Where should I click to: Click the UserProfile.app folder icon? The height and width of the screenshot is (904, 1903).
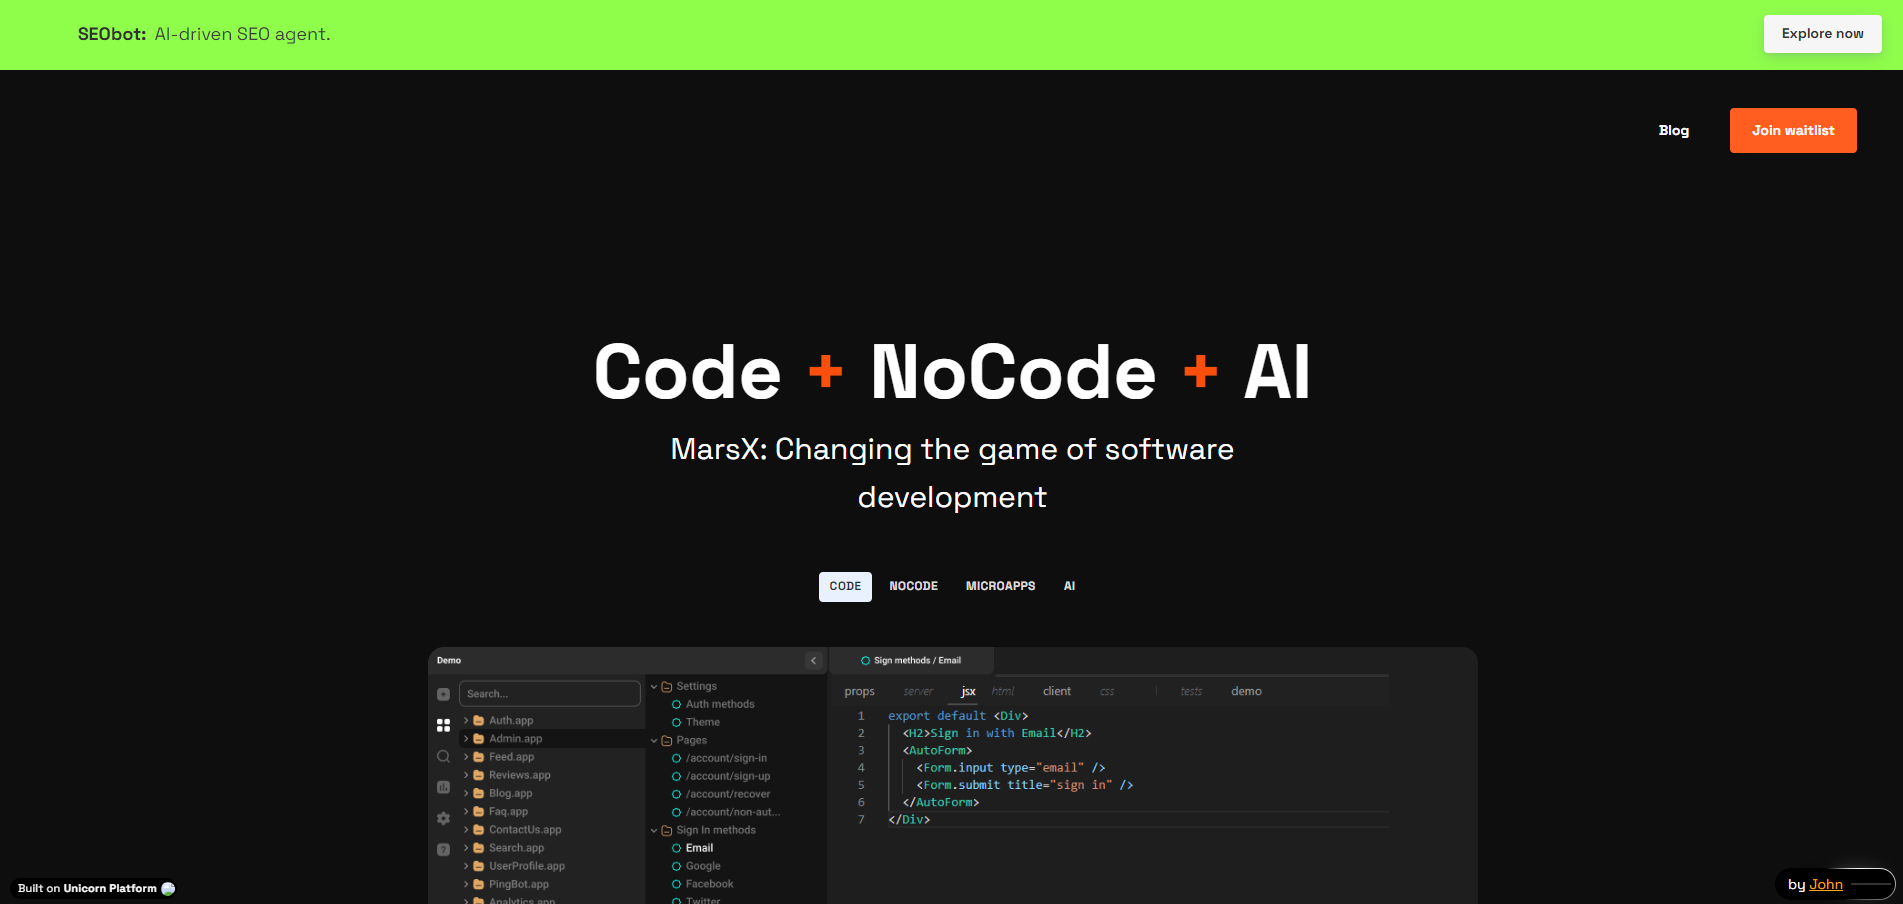point(479,866)
